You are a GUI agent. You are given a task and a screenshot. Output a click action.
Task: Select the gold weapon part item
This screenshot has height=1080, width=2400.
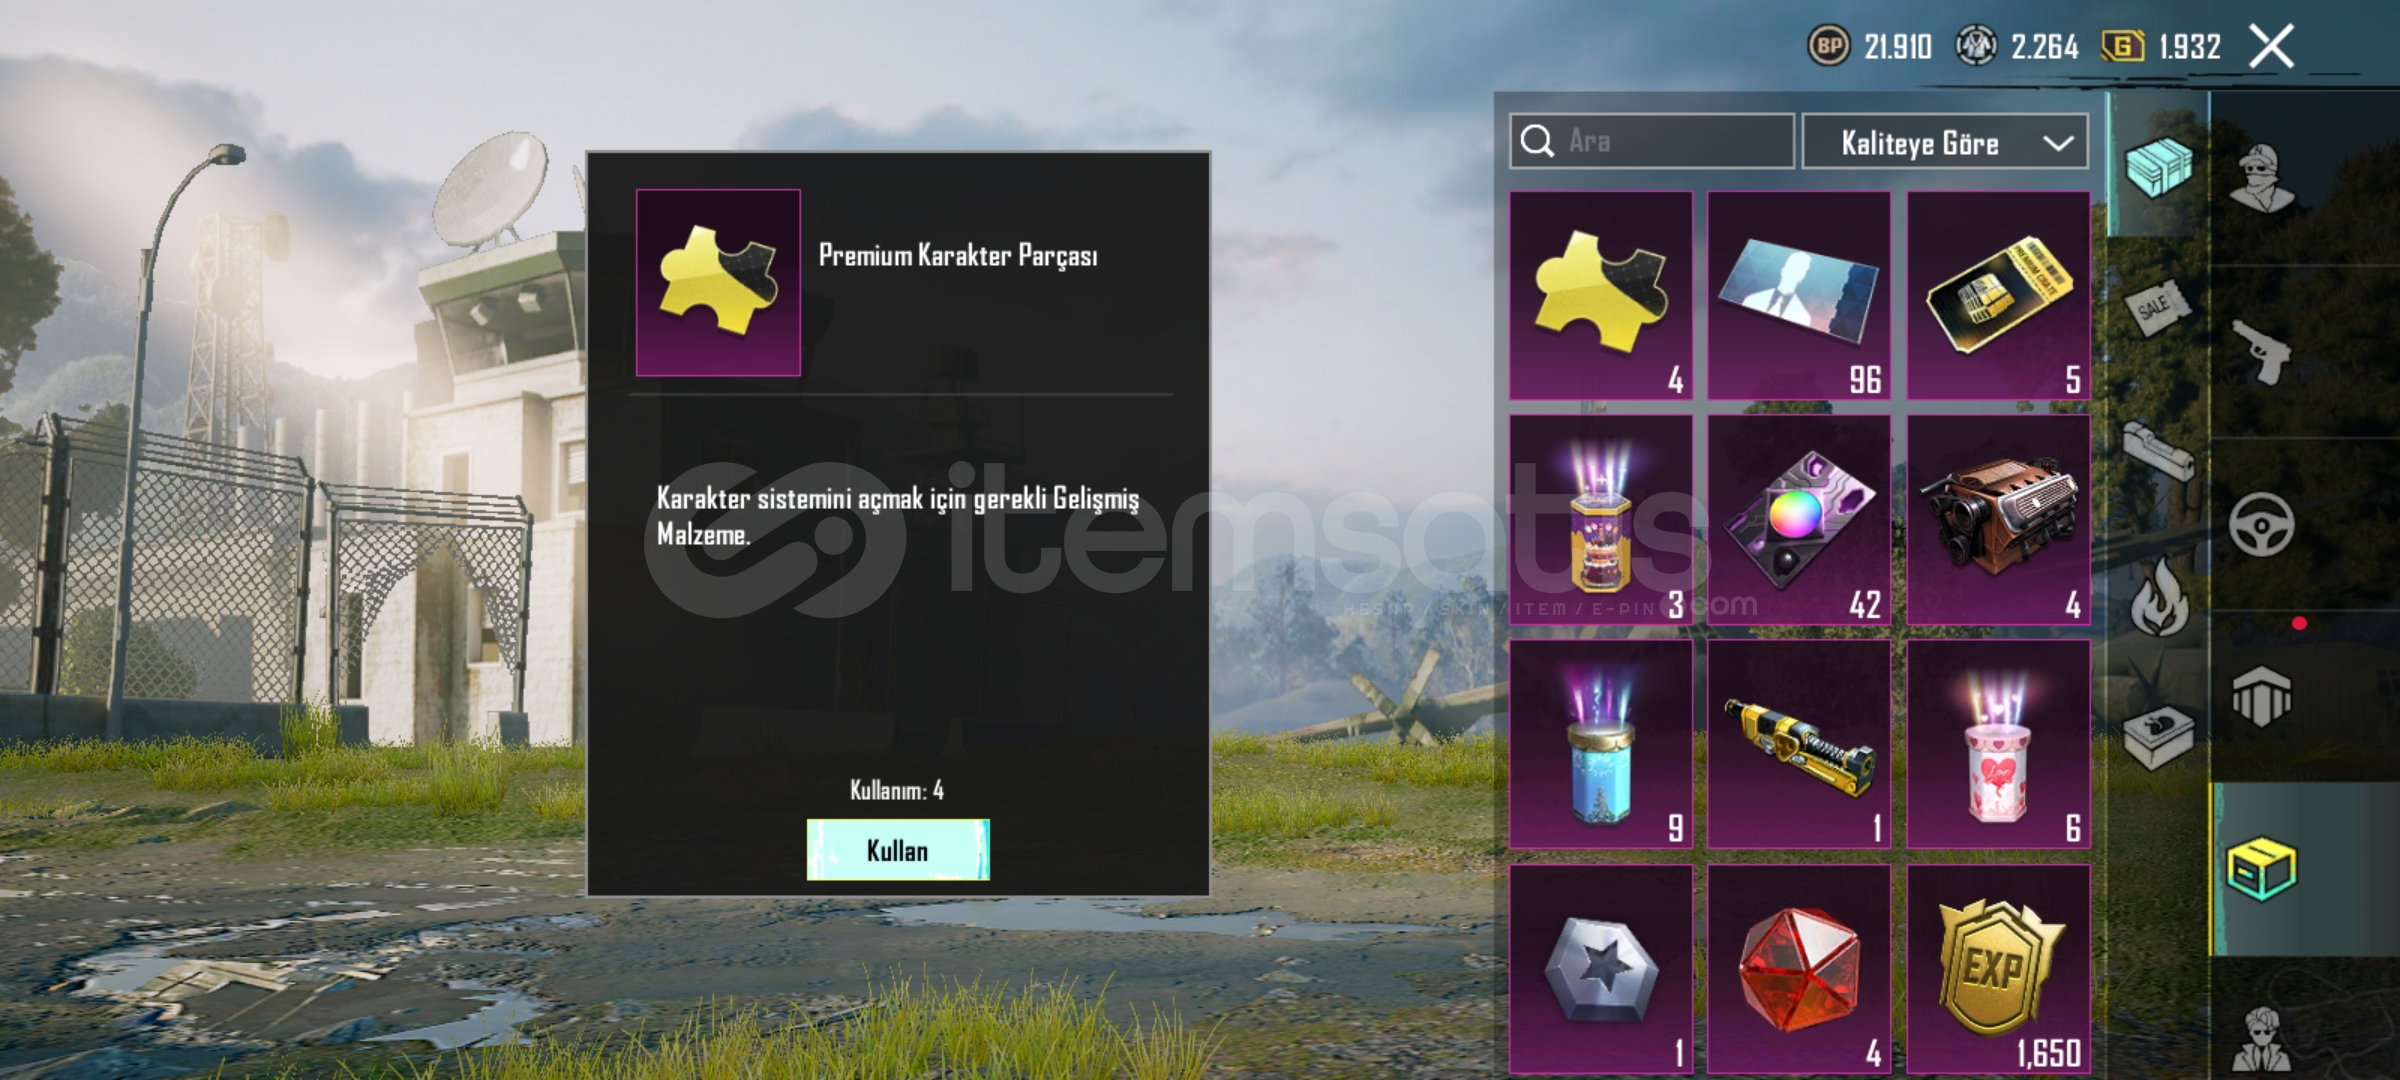(1798, 744)
